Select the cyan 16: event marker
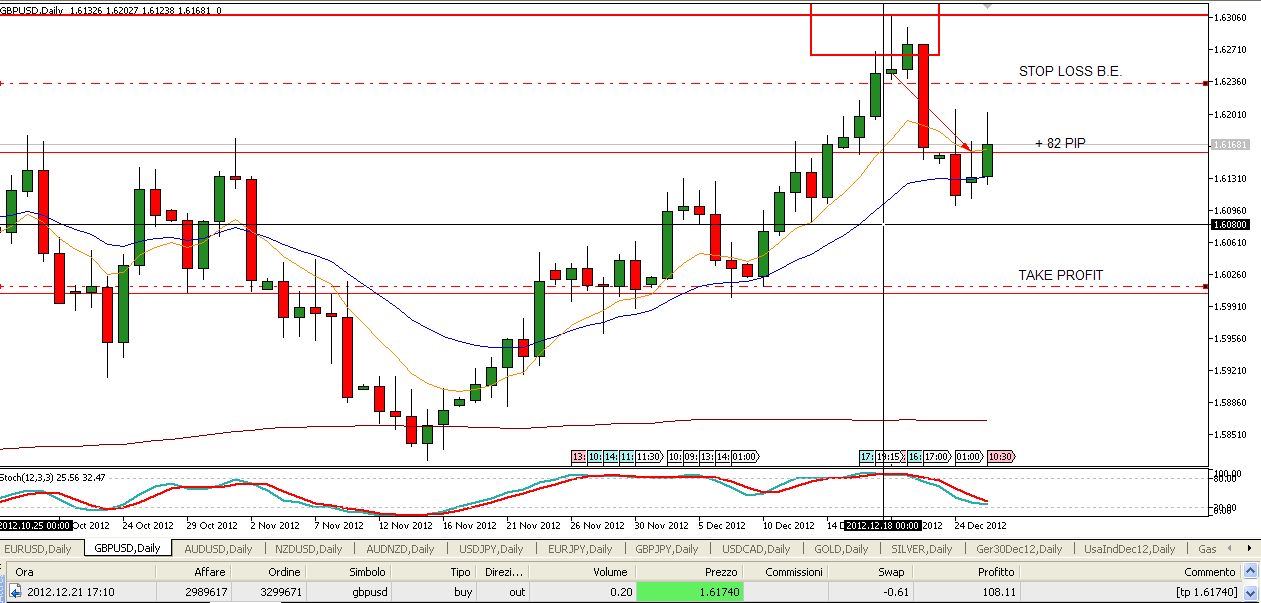The height and width of the screenshot is (603, 1261). click(914, 456)
